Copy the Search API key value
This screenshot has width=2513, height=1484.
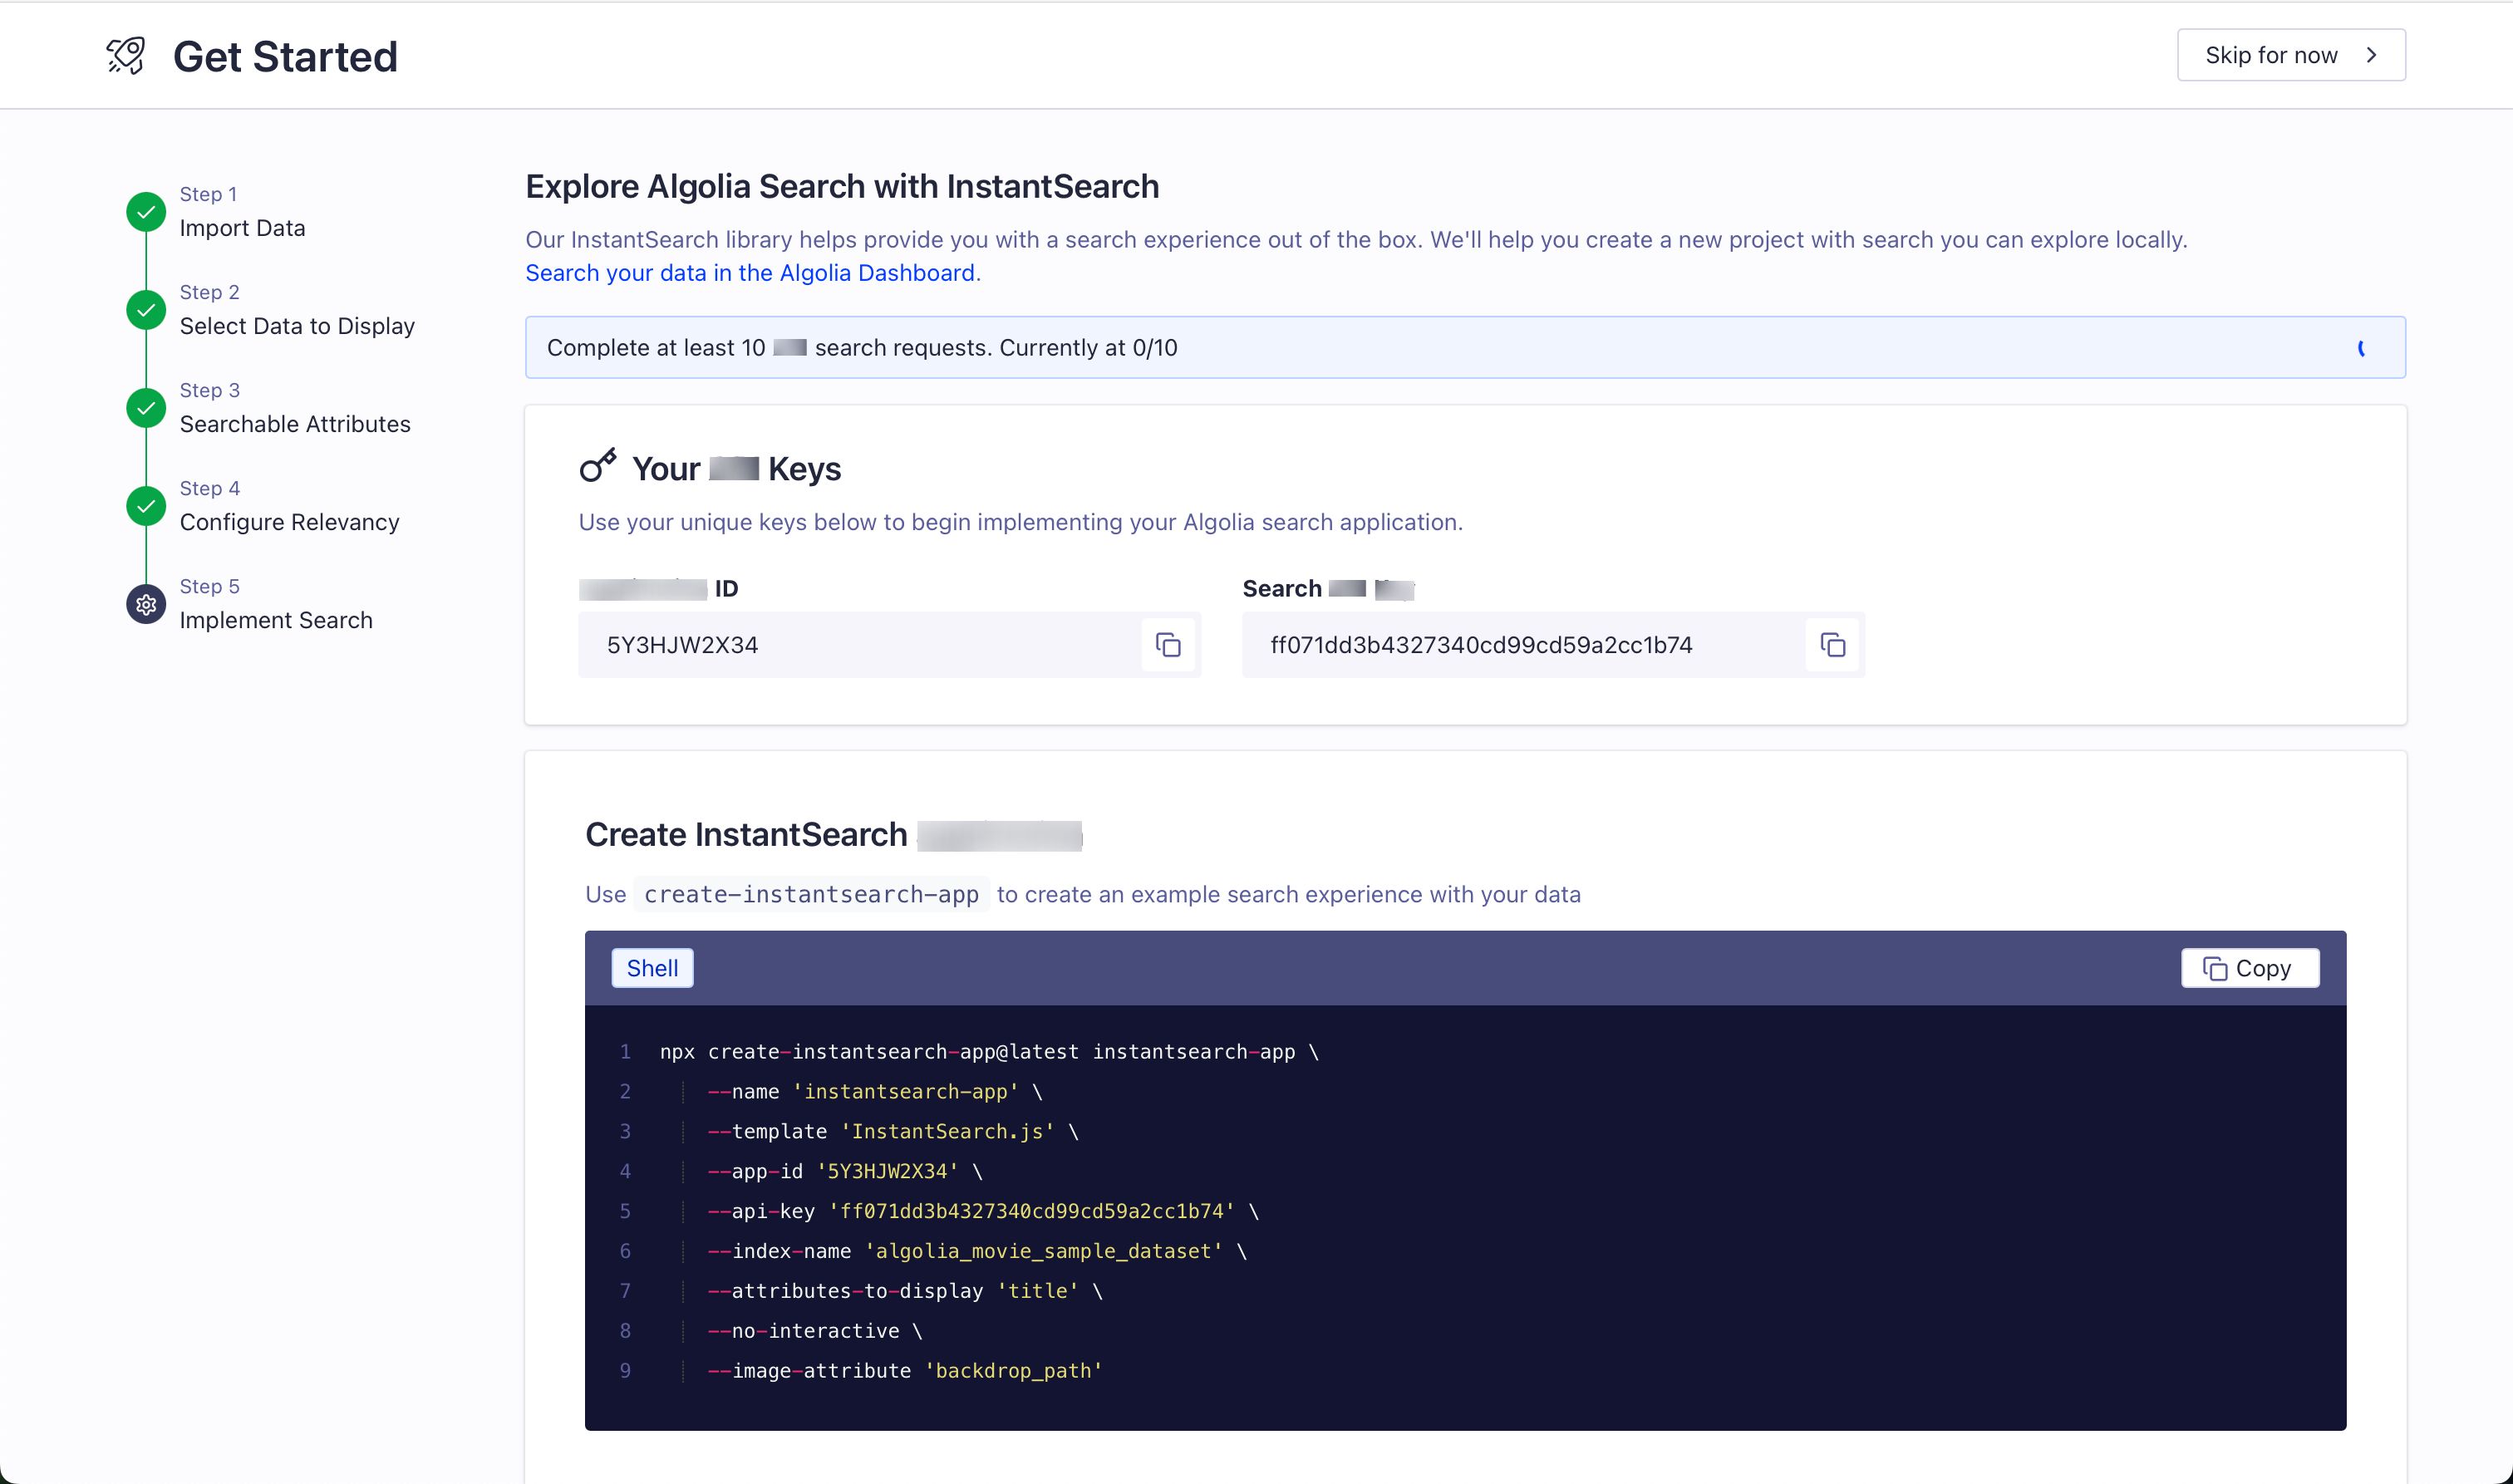pos(1832,645)
